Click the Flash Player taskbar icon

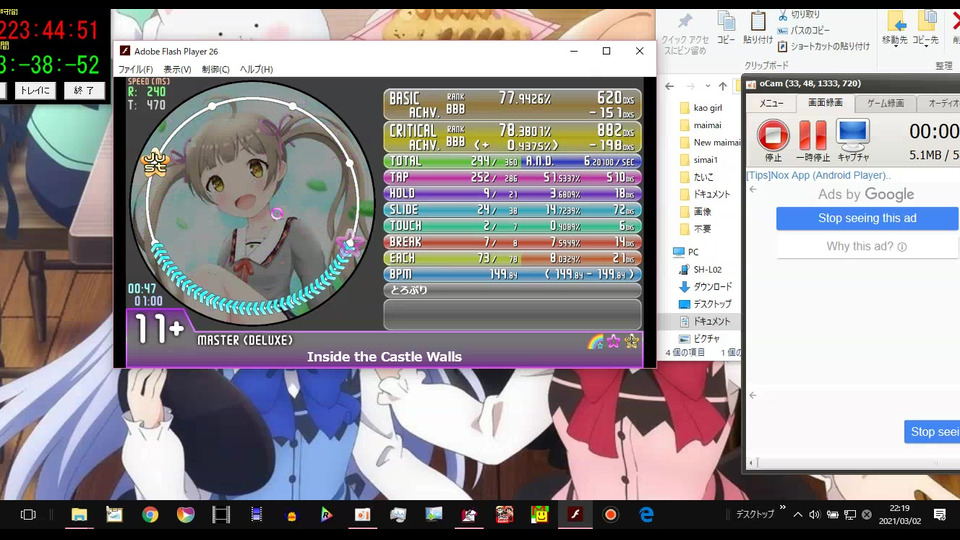pos(575,515)
